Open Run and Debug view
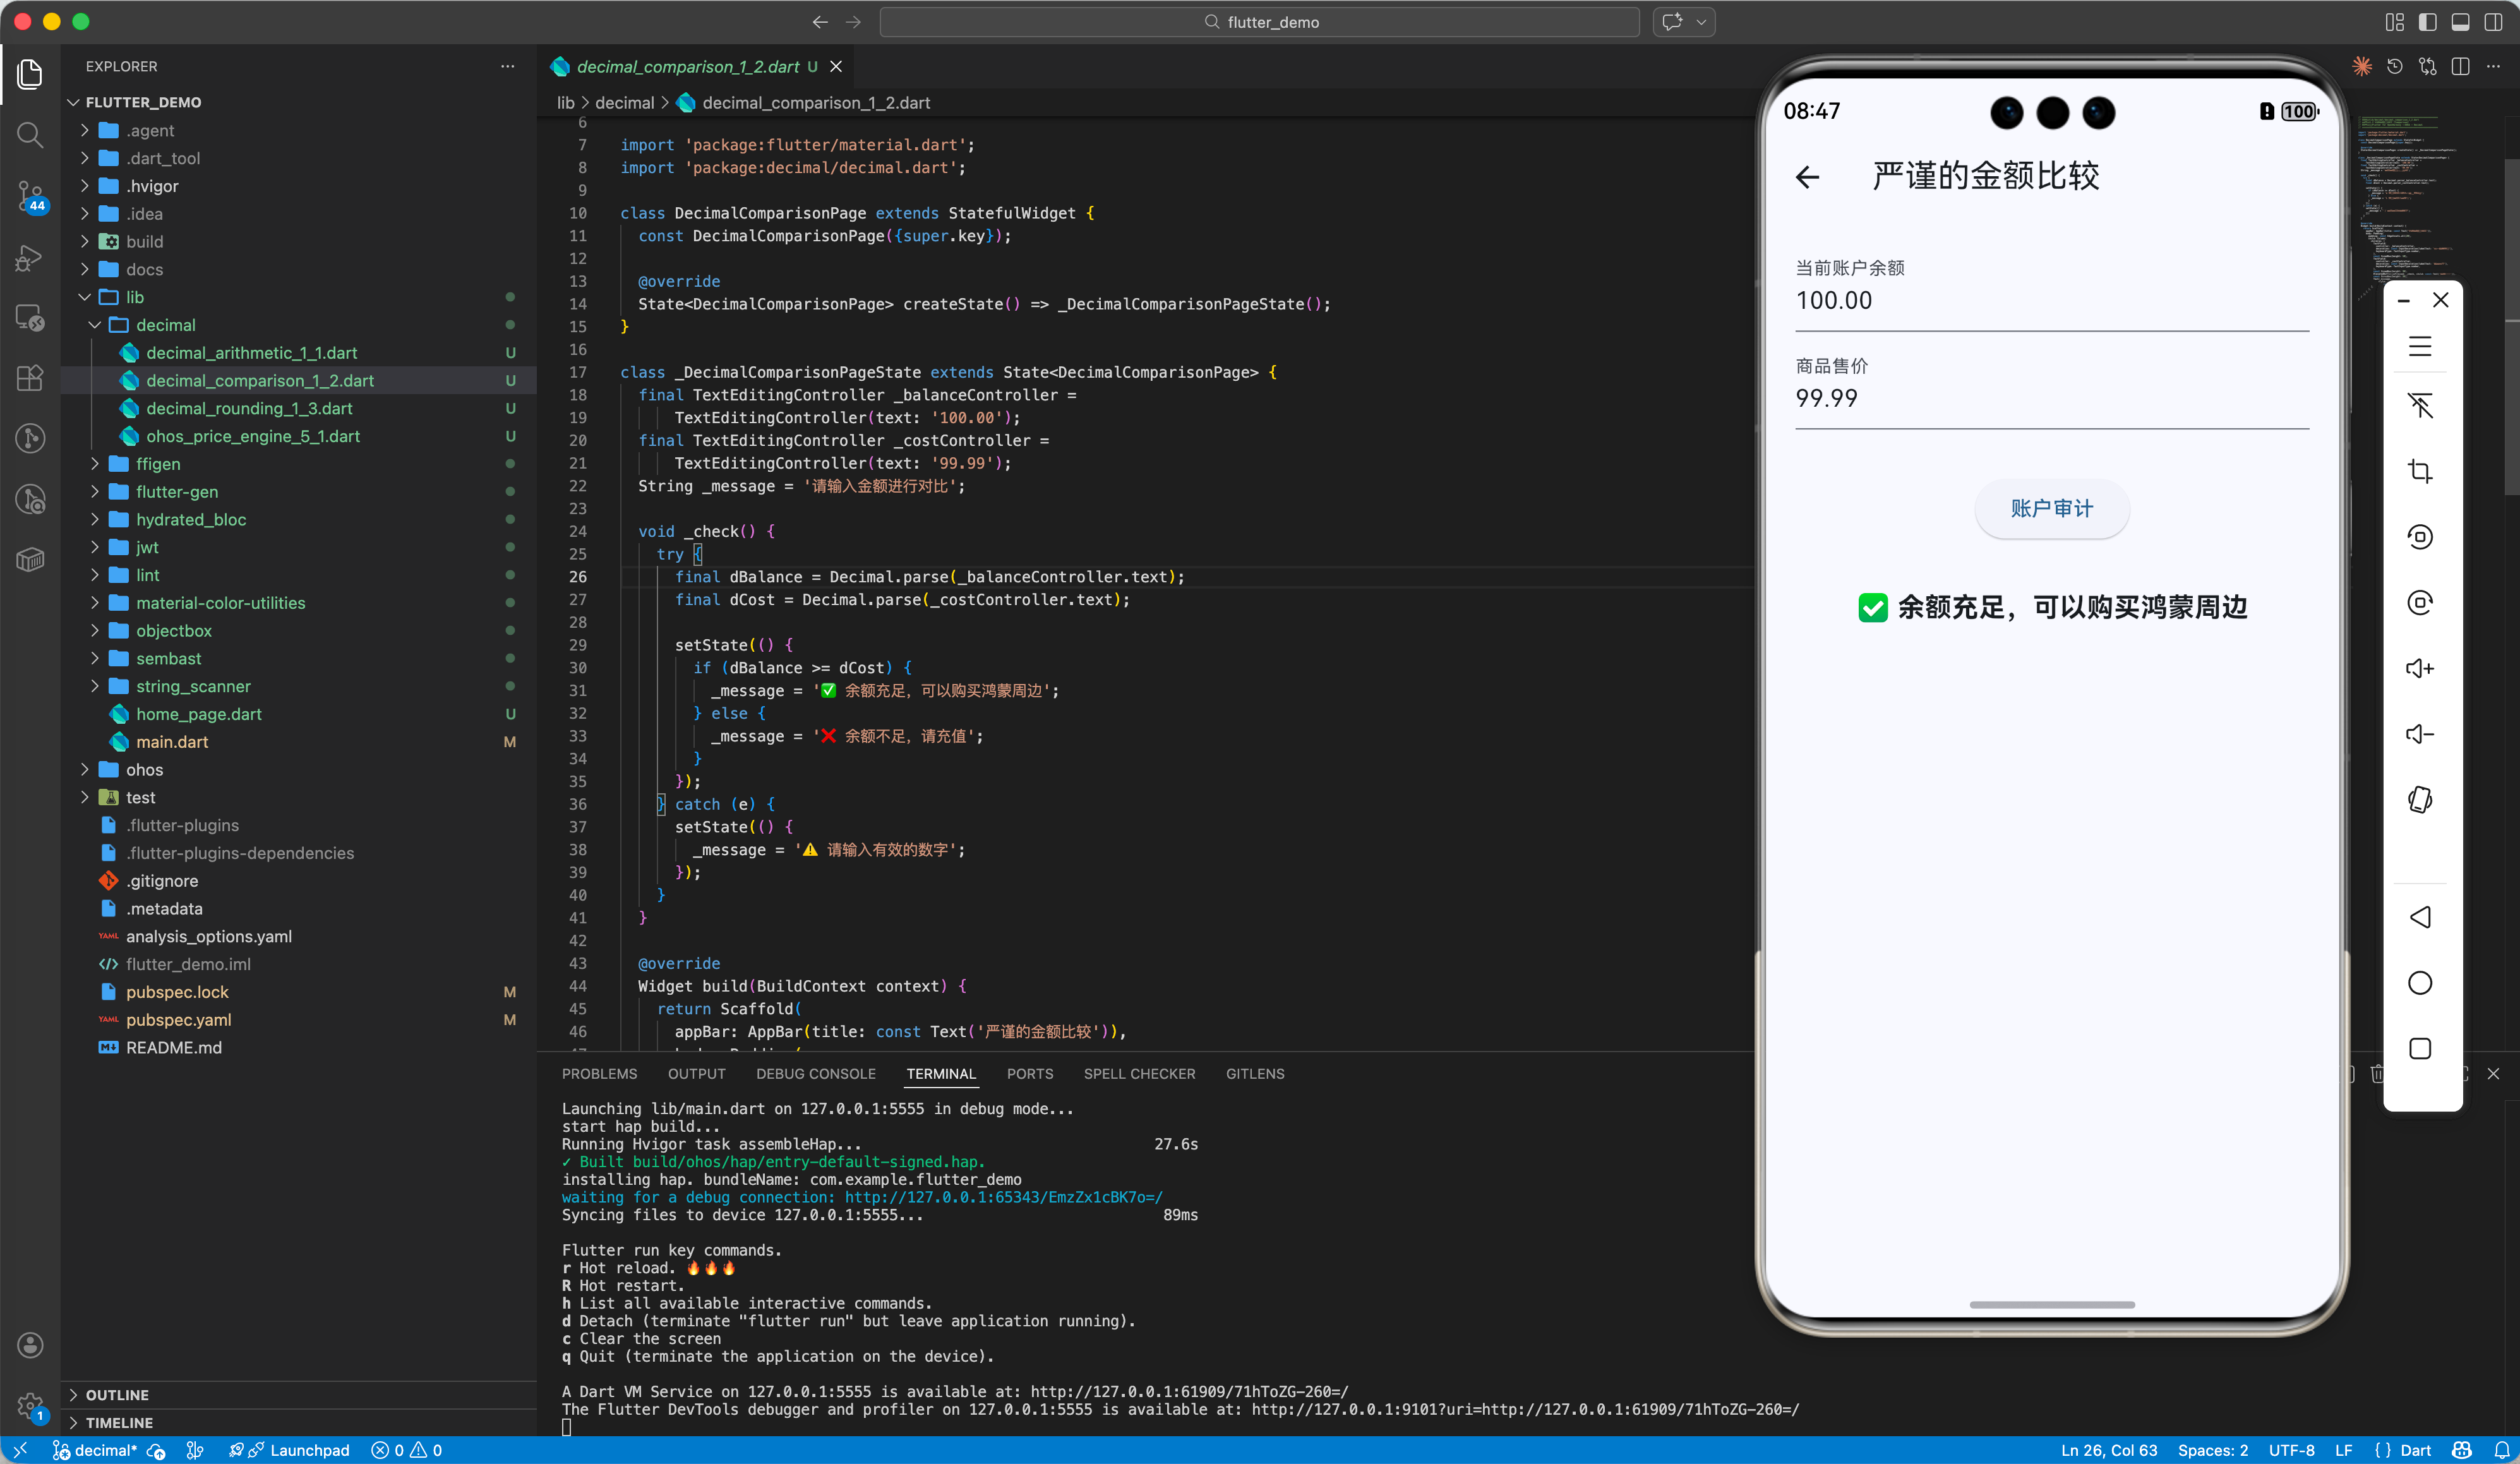 (x=30, y=259)
